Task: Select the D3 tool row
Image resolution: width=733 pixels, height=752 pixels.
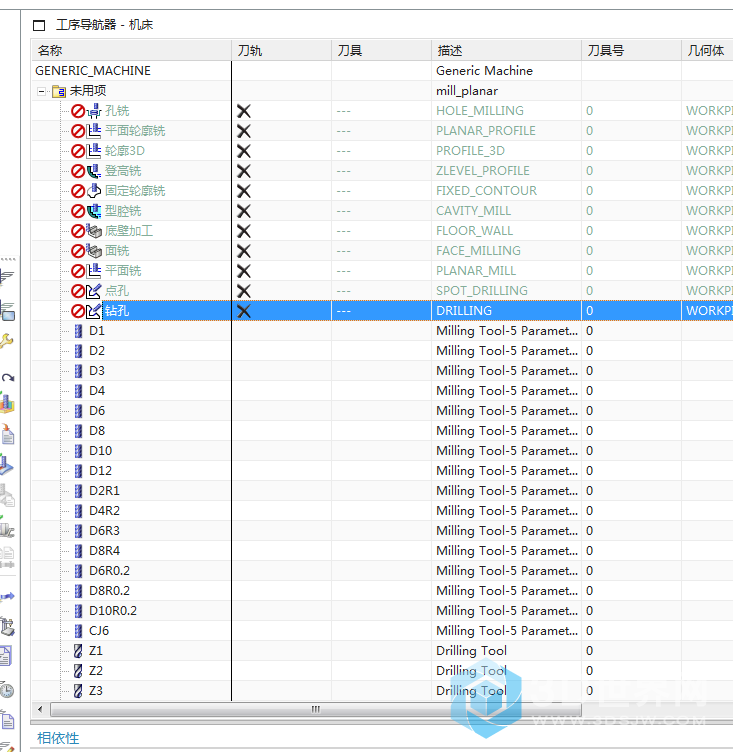Action: tap(382, 371)
